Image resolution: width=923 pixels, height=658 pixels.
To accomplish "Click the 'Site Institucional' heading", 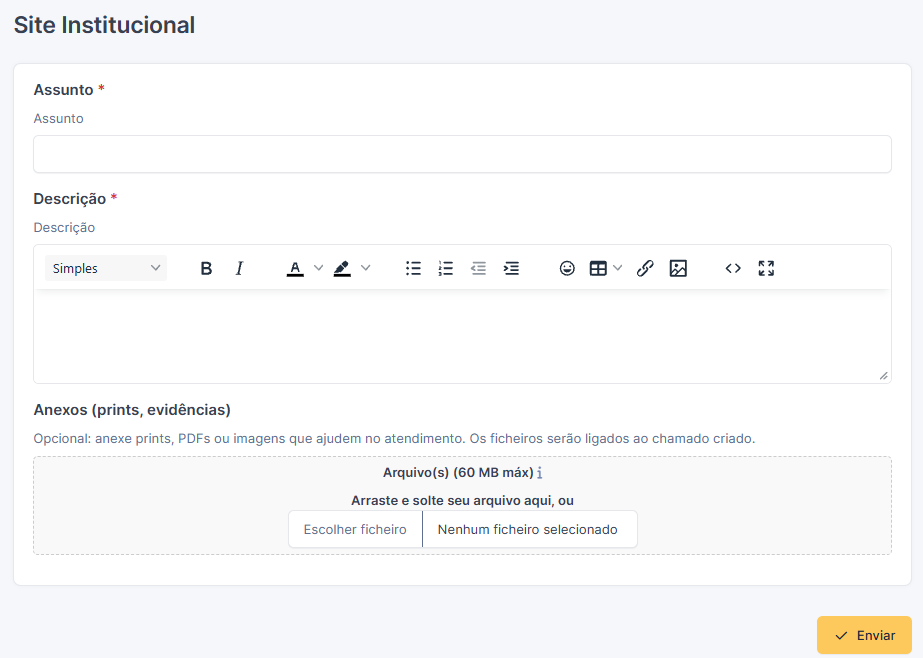I will coord(104,25).
